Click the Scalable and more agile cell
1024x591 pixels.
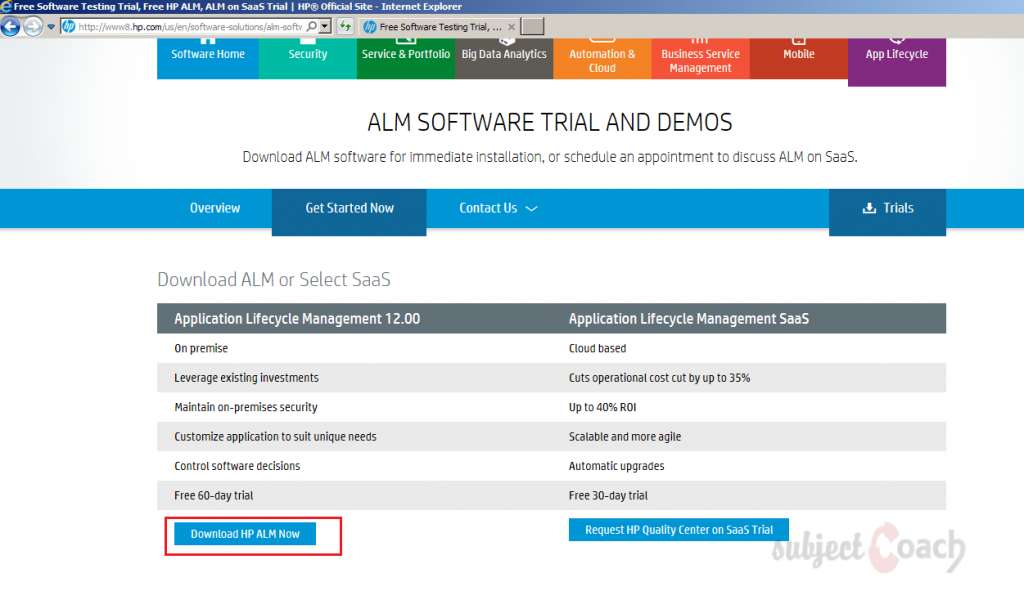(625, 437)
